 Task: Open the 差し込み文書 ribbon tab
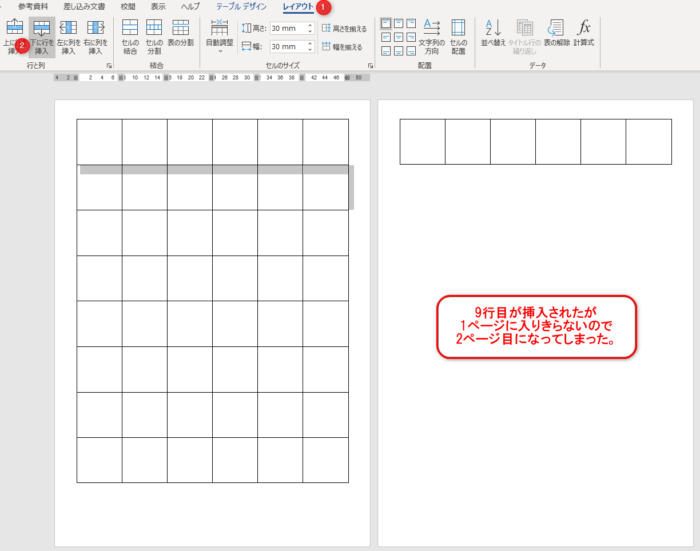click(x=83, y=6)
